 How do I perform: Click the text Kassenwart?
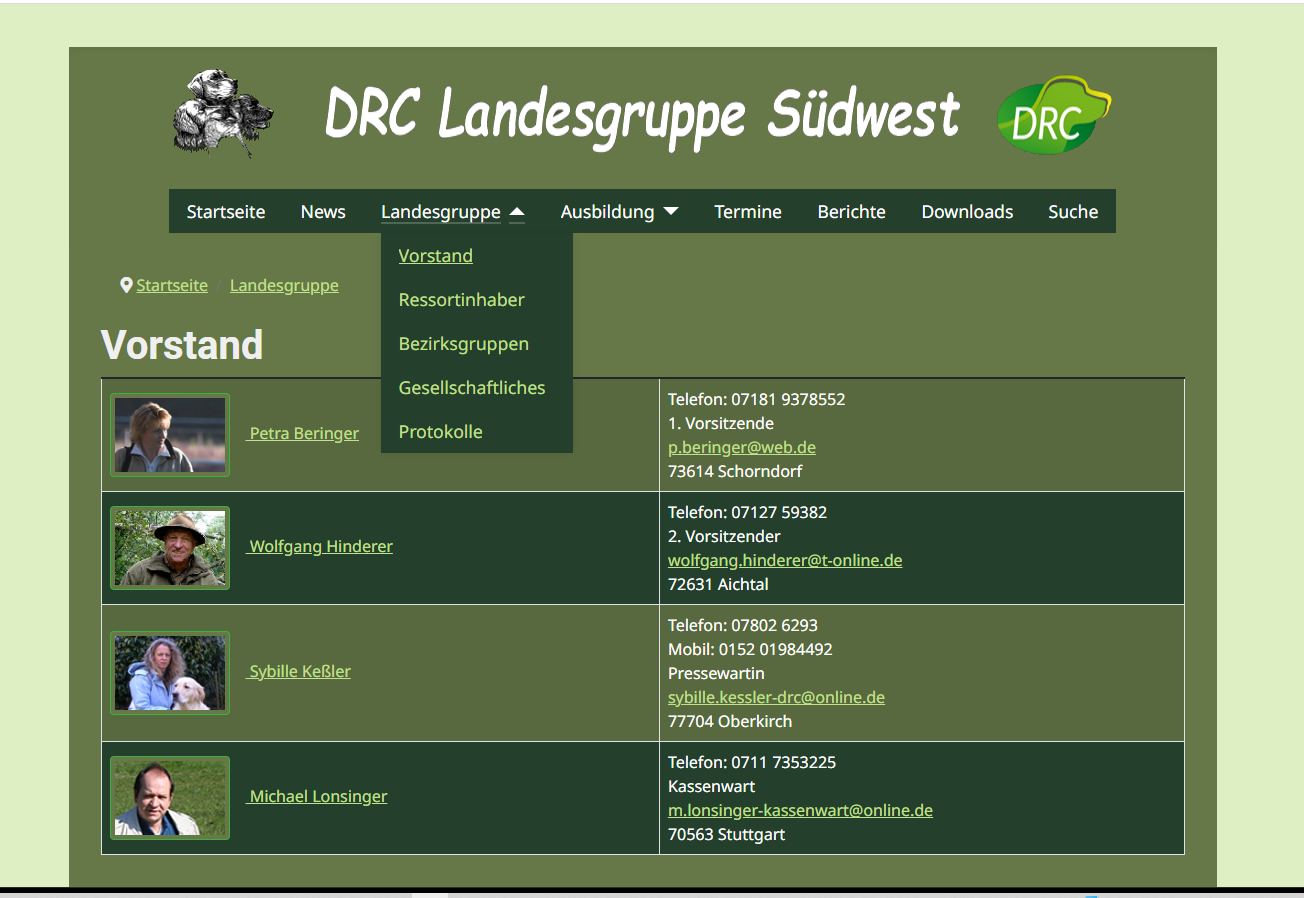[x=712, y=787]
